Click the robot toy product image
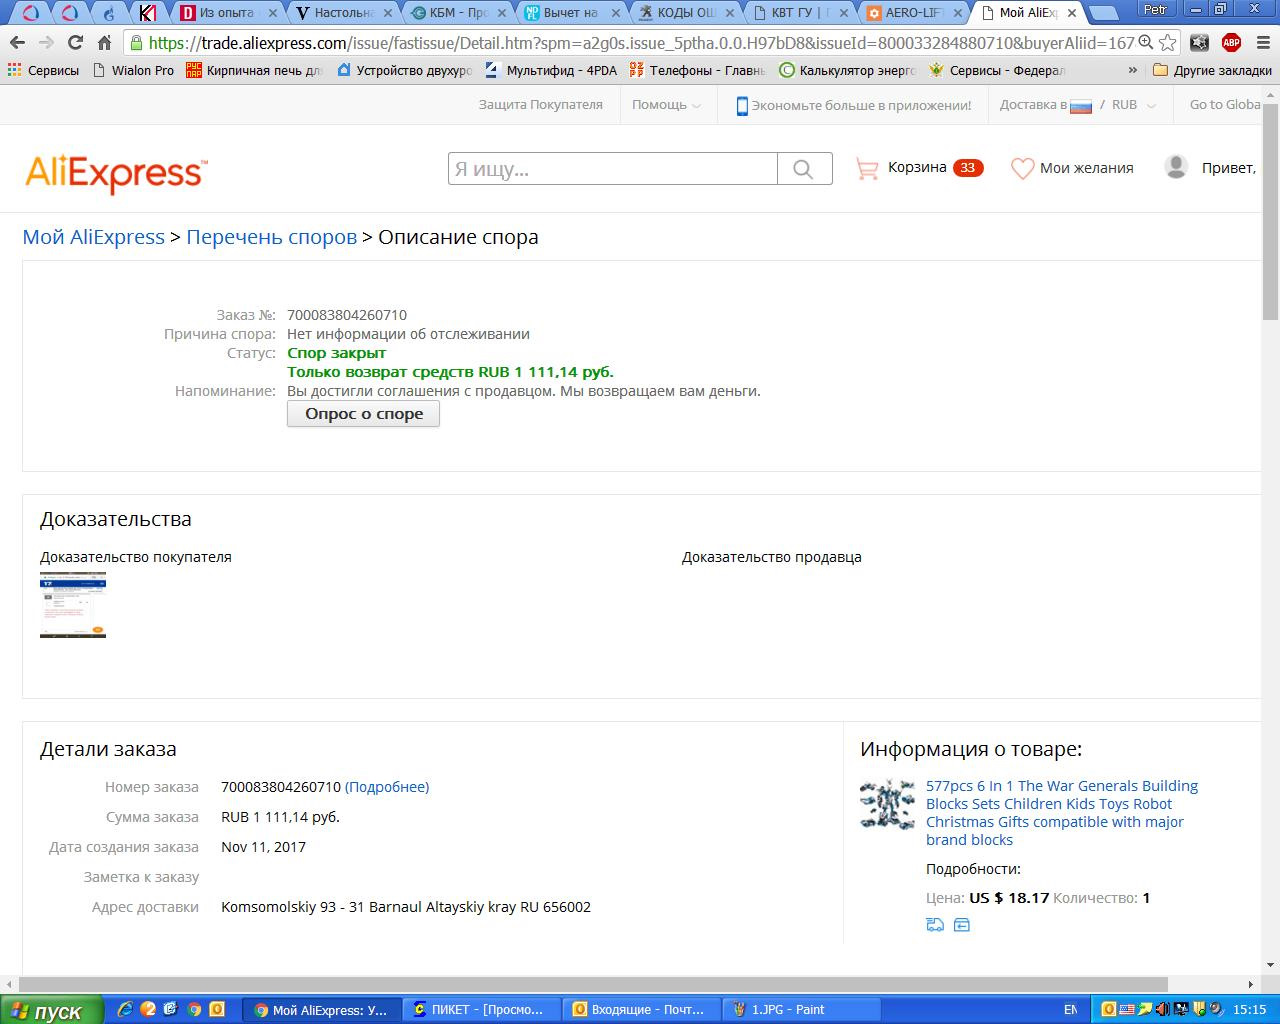Screen dimensions: 1280x1024 tap(887, 805)
